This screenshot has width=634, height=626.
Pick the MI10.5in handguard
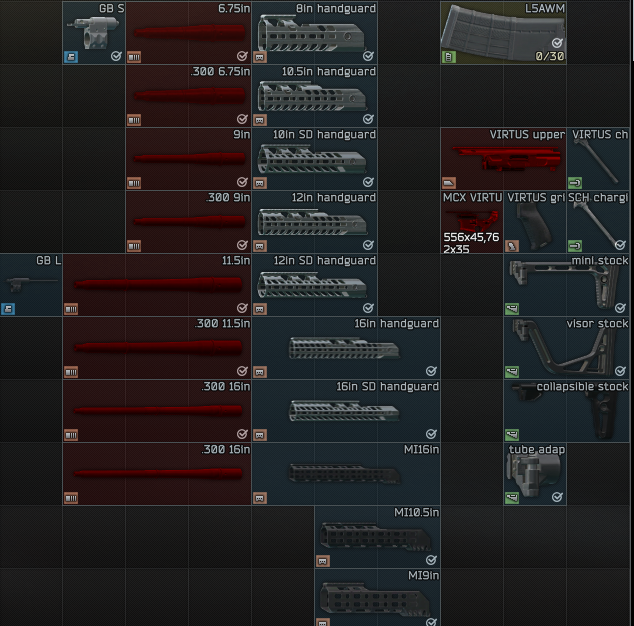pyautogui.click(x=378, y=537)
